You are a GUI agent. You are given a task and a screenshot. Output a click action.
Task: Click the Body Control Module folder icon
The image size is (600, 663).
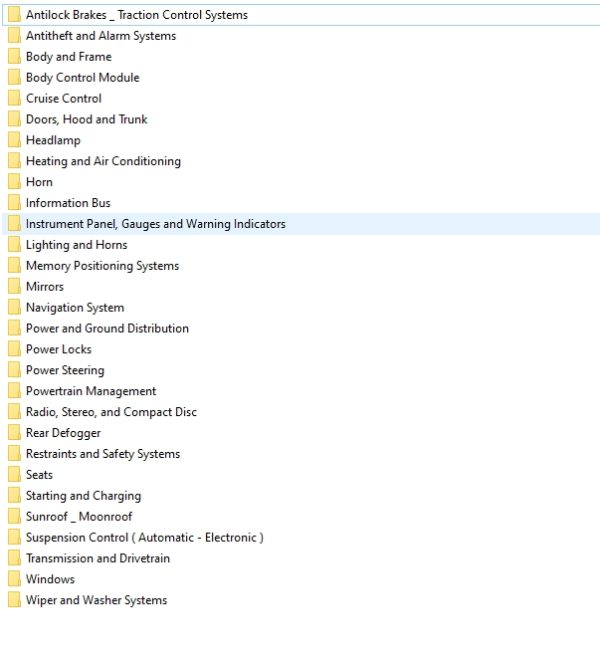[14, 77]
